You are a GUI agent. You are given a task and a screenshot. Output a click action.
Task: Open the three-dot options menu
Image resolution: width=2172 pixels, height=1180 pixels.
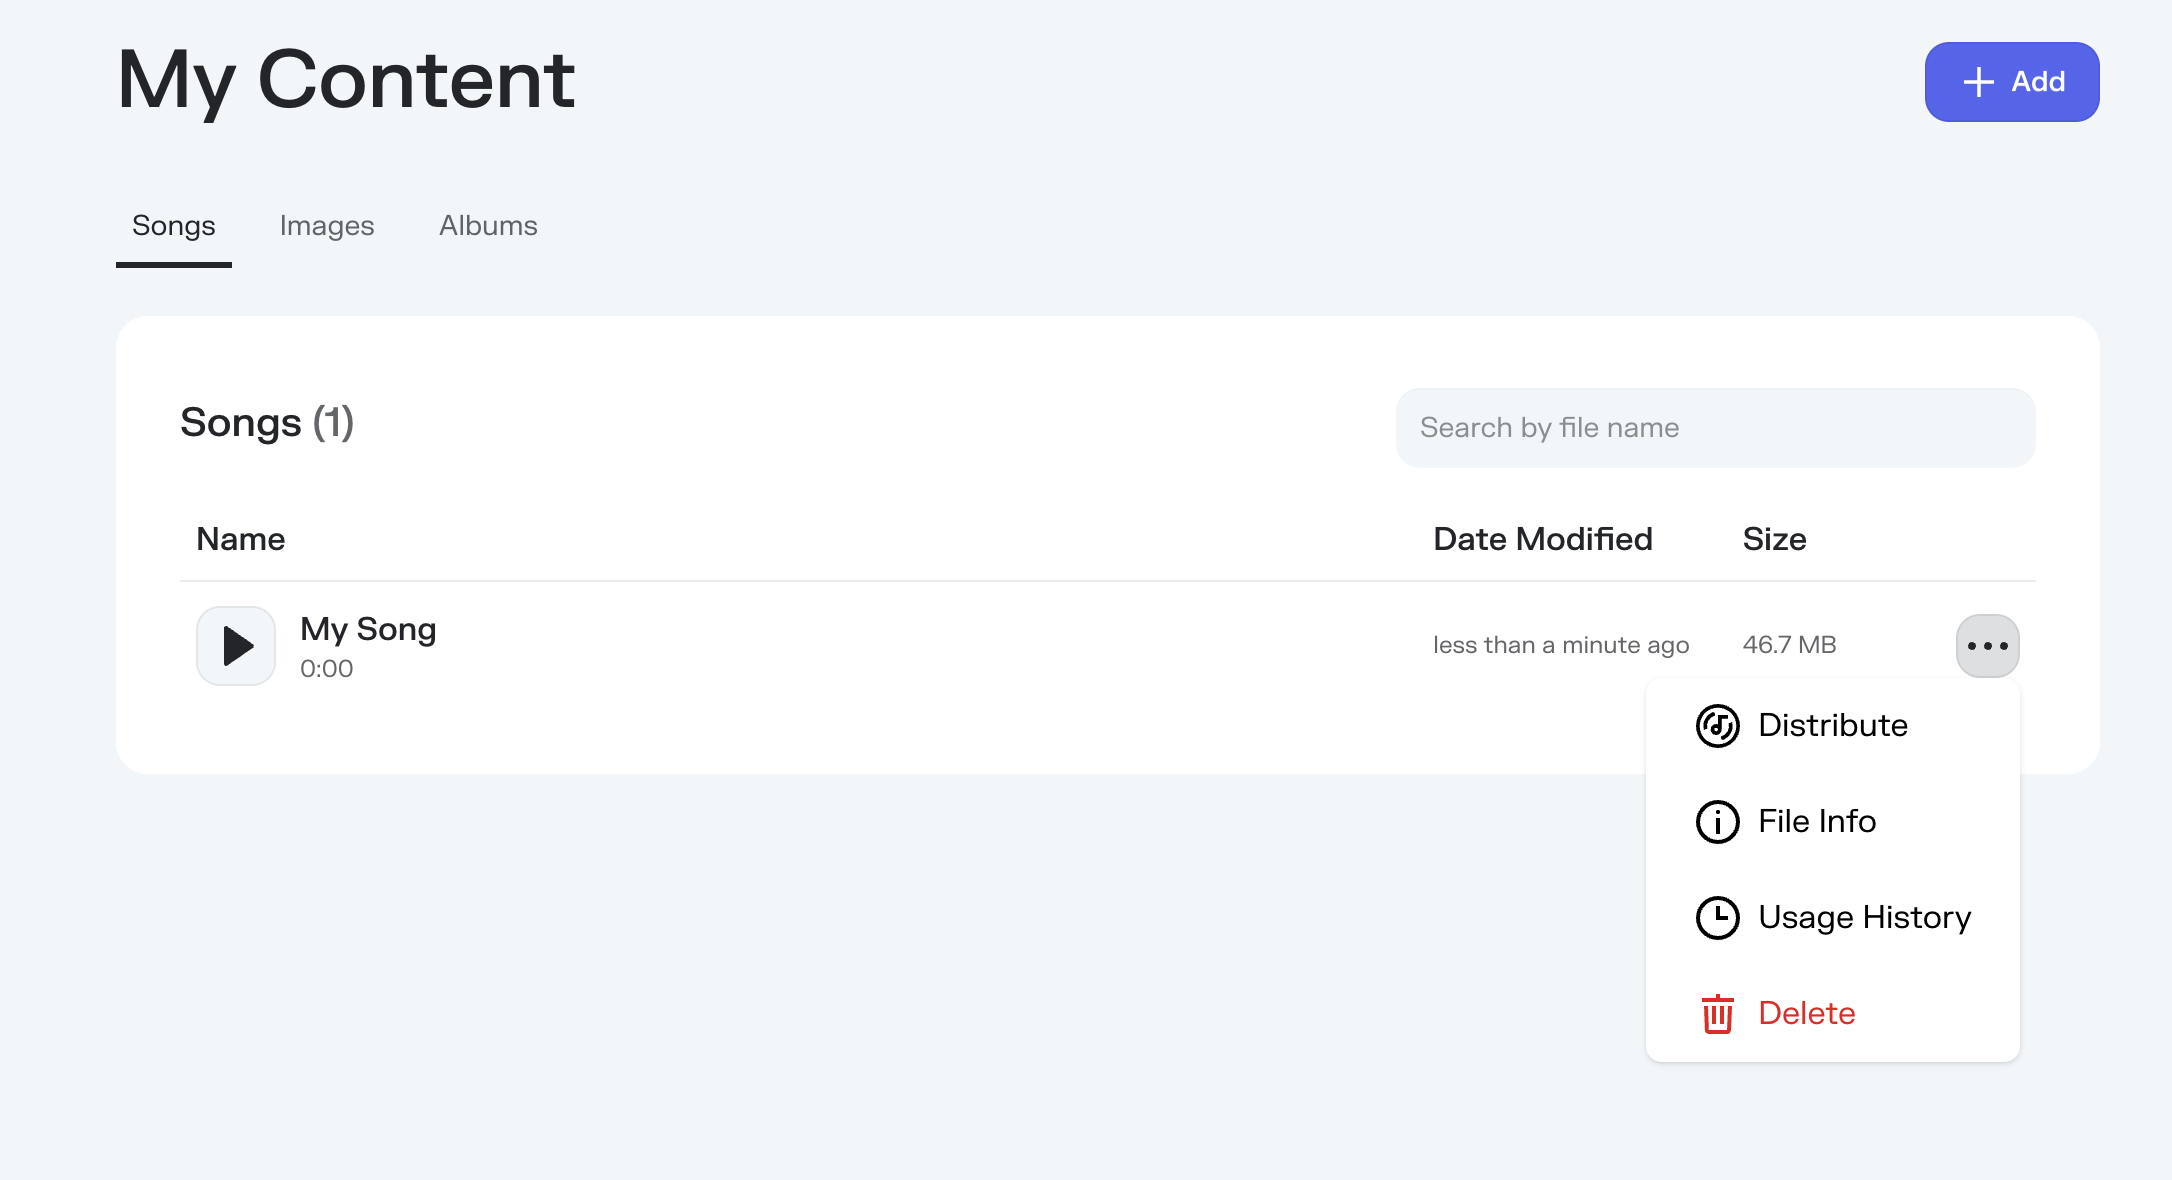1987,646
